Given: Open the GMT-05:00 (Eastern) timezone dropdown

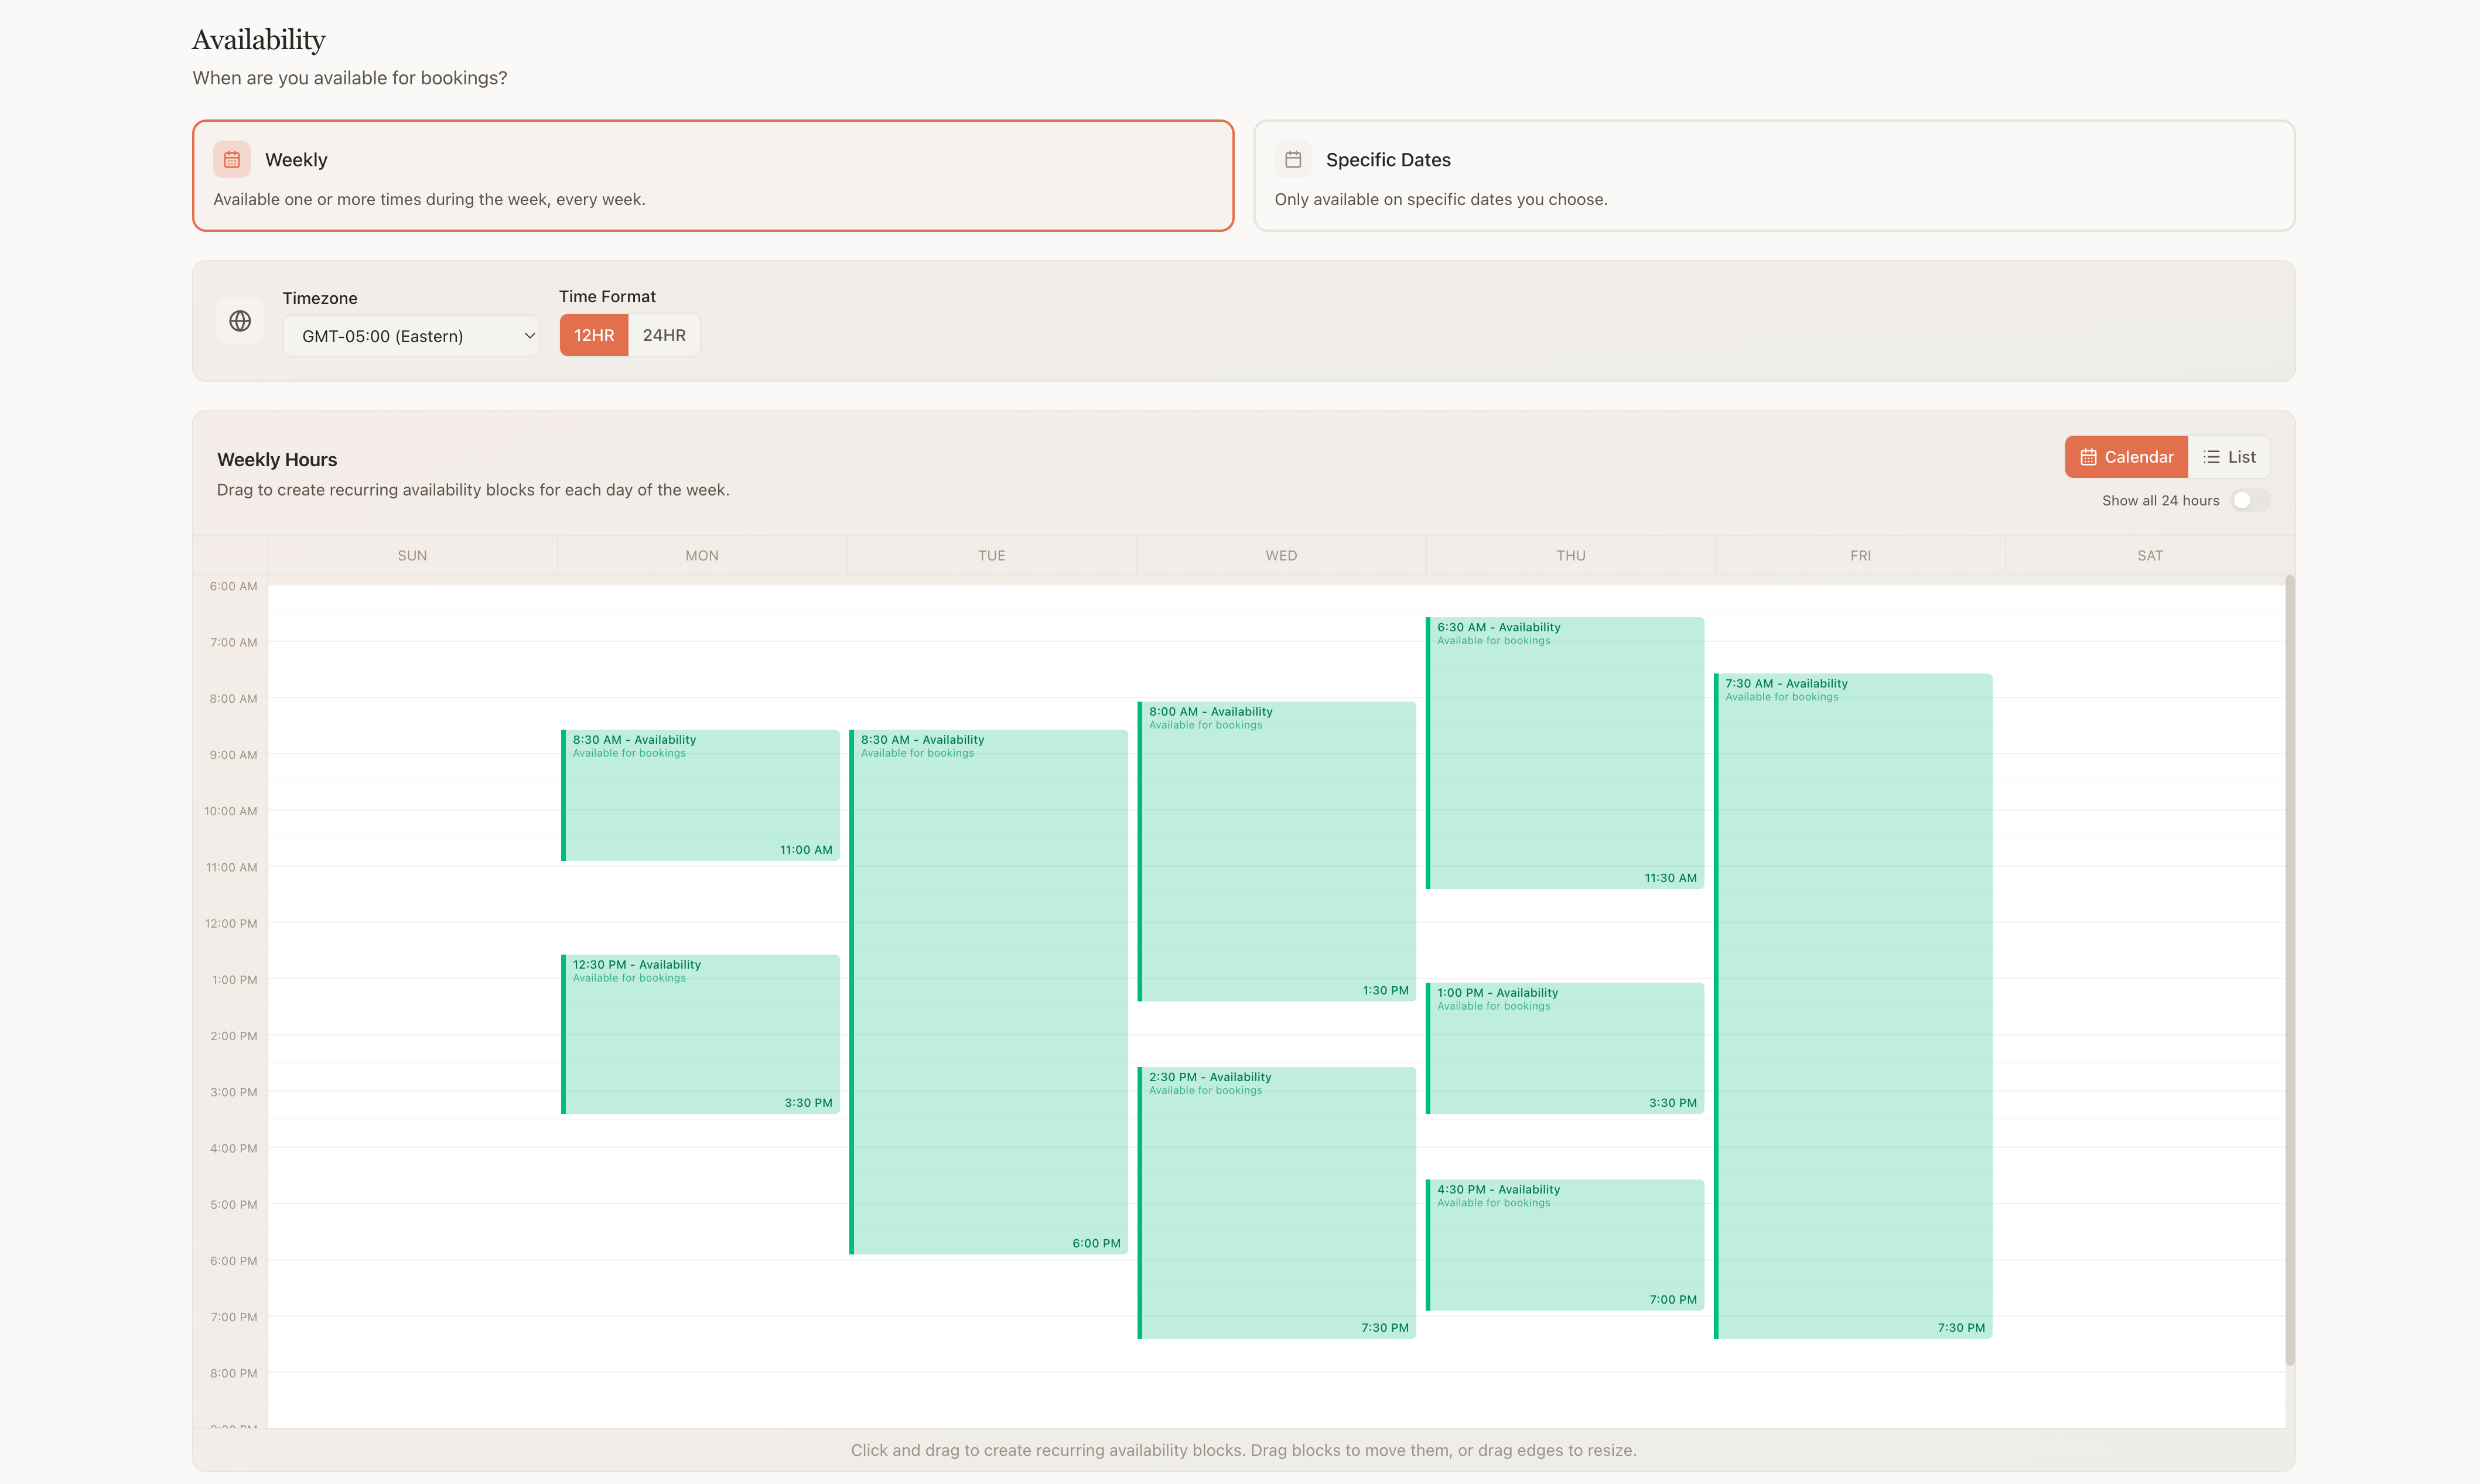Looking at the screenshot, I should [411, 335].
